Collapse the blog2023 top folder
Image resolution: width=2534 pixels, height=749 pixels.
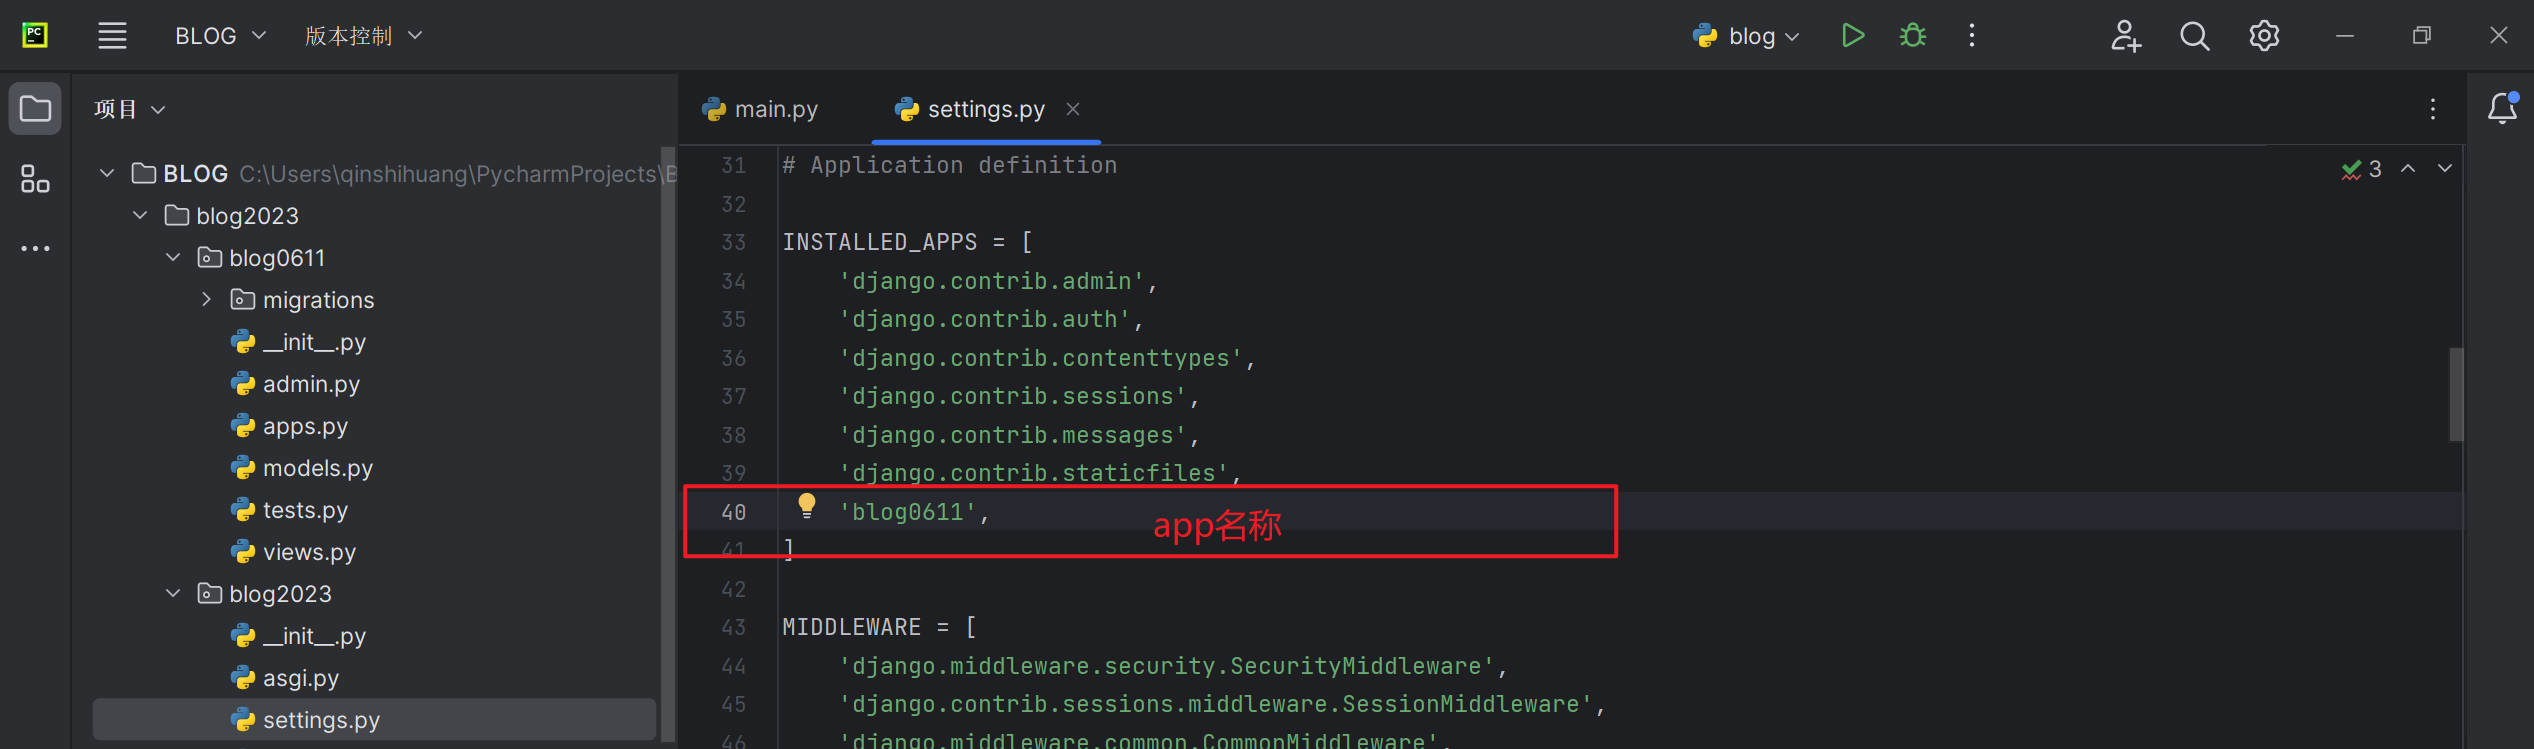coord(140,215)
